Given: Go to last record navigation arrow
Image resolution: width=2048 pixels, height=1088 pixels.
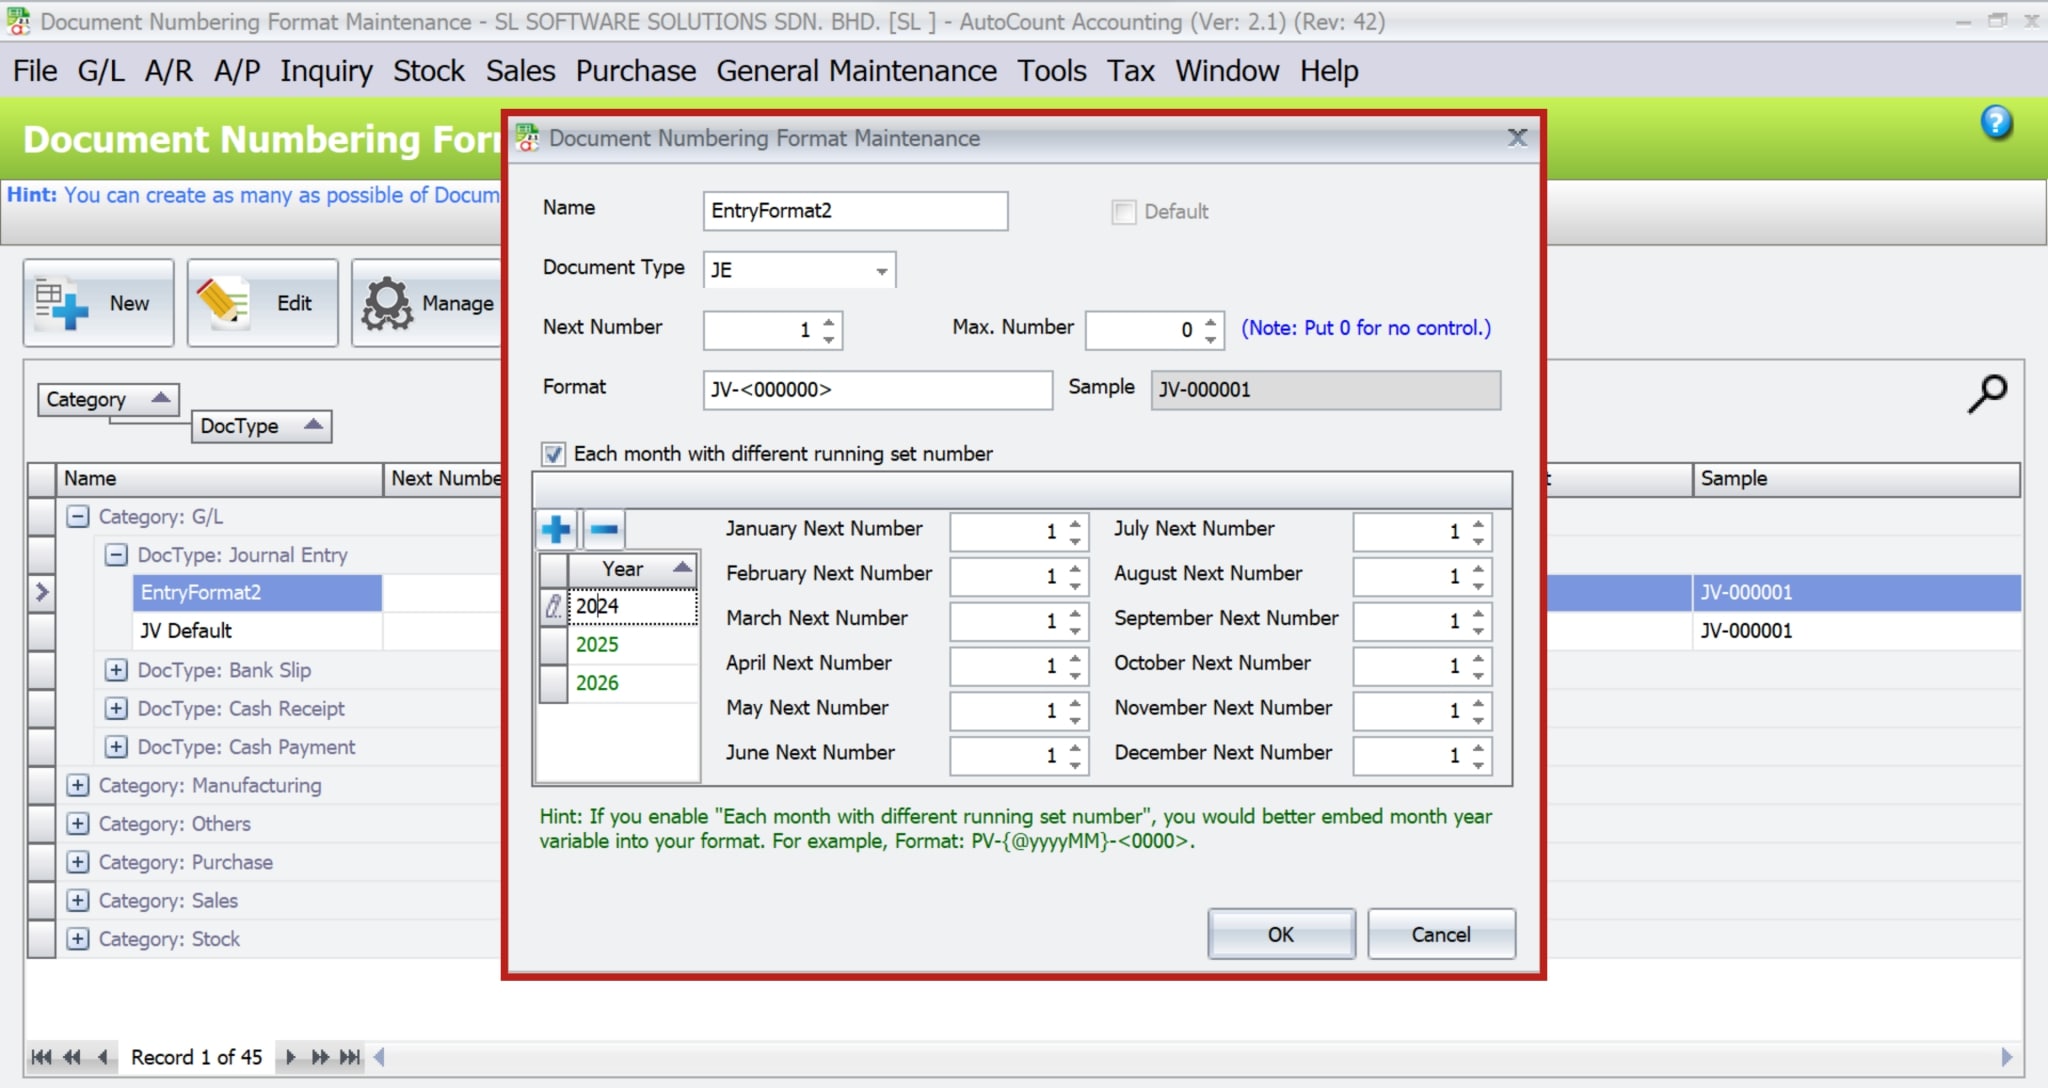Looking at the screenshot, I should pos(351,1057).
